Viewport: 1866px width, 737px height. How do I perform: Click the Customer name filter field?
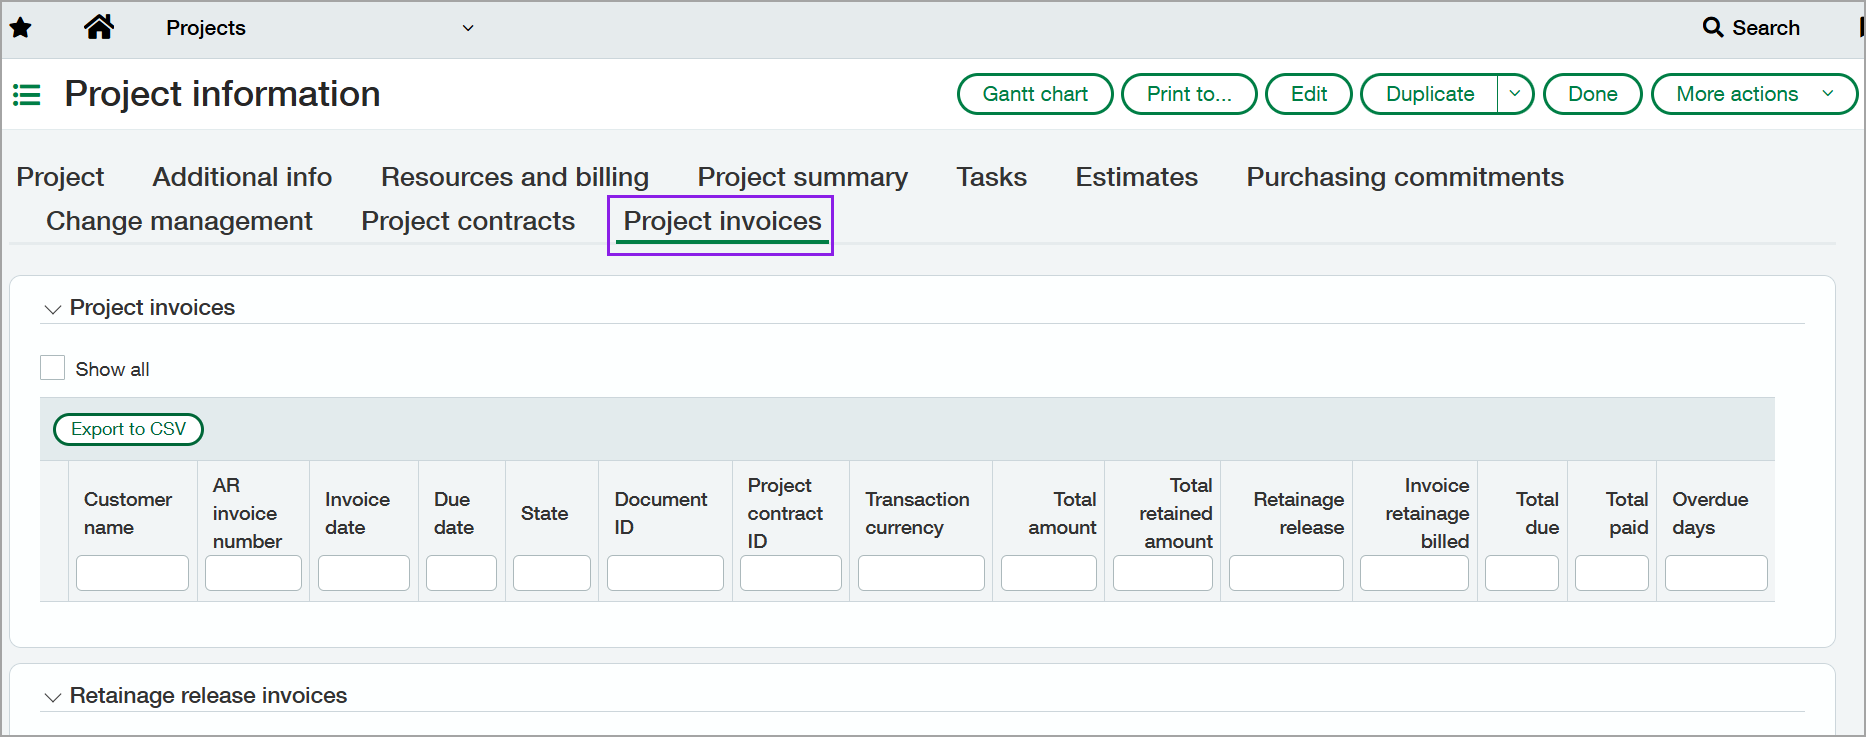click(x=132, y=573)
